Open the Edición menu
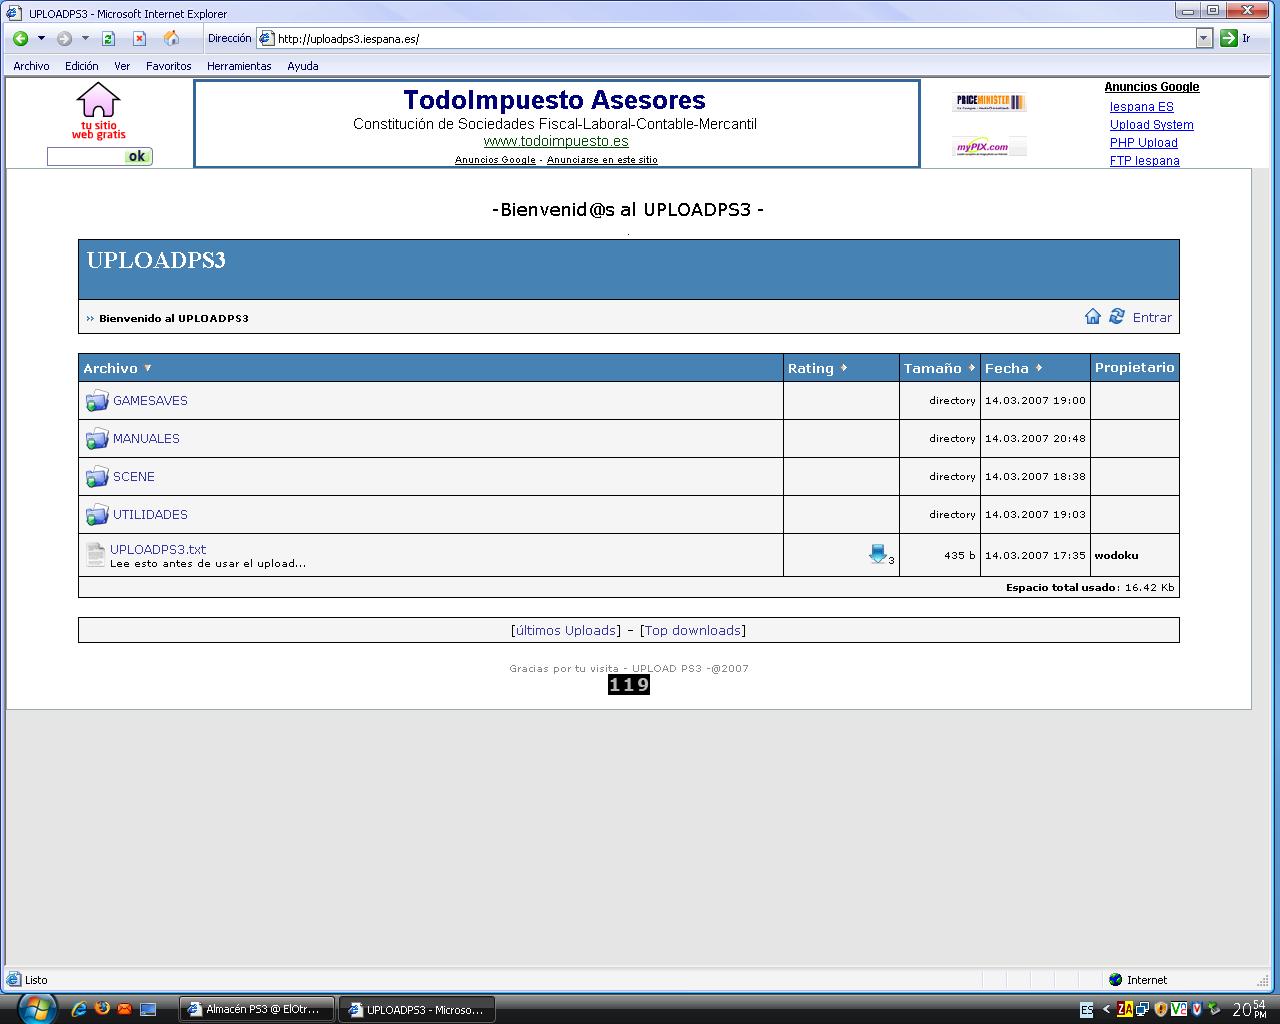 point(82,66)
